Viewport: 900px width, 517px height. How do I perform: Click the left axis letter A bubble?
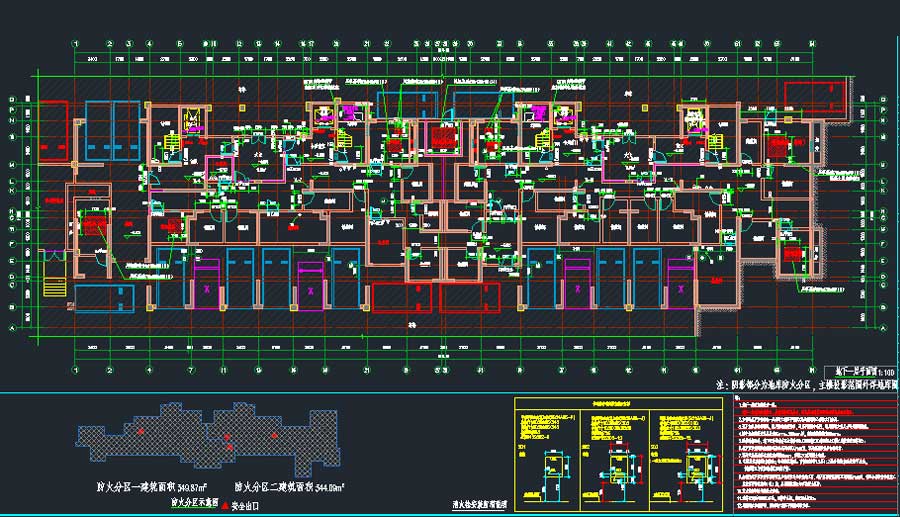tap(12, 328)
